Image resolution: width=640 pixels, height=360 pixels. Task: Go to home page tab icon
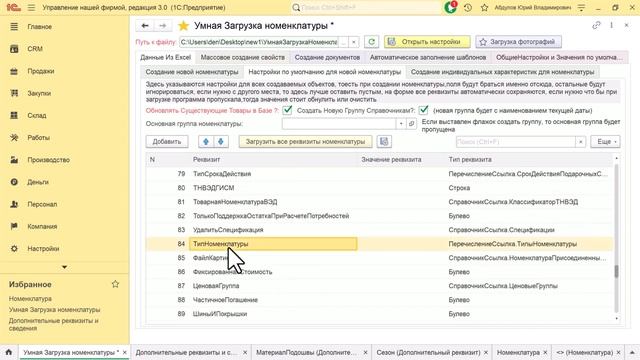pyautogui.click(x=9, y=352)
